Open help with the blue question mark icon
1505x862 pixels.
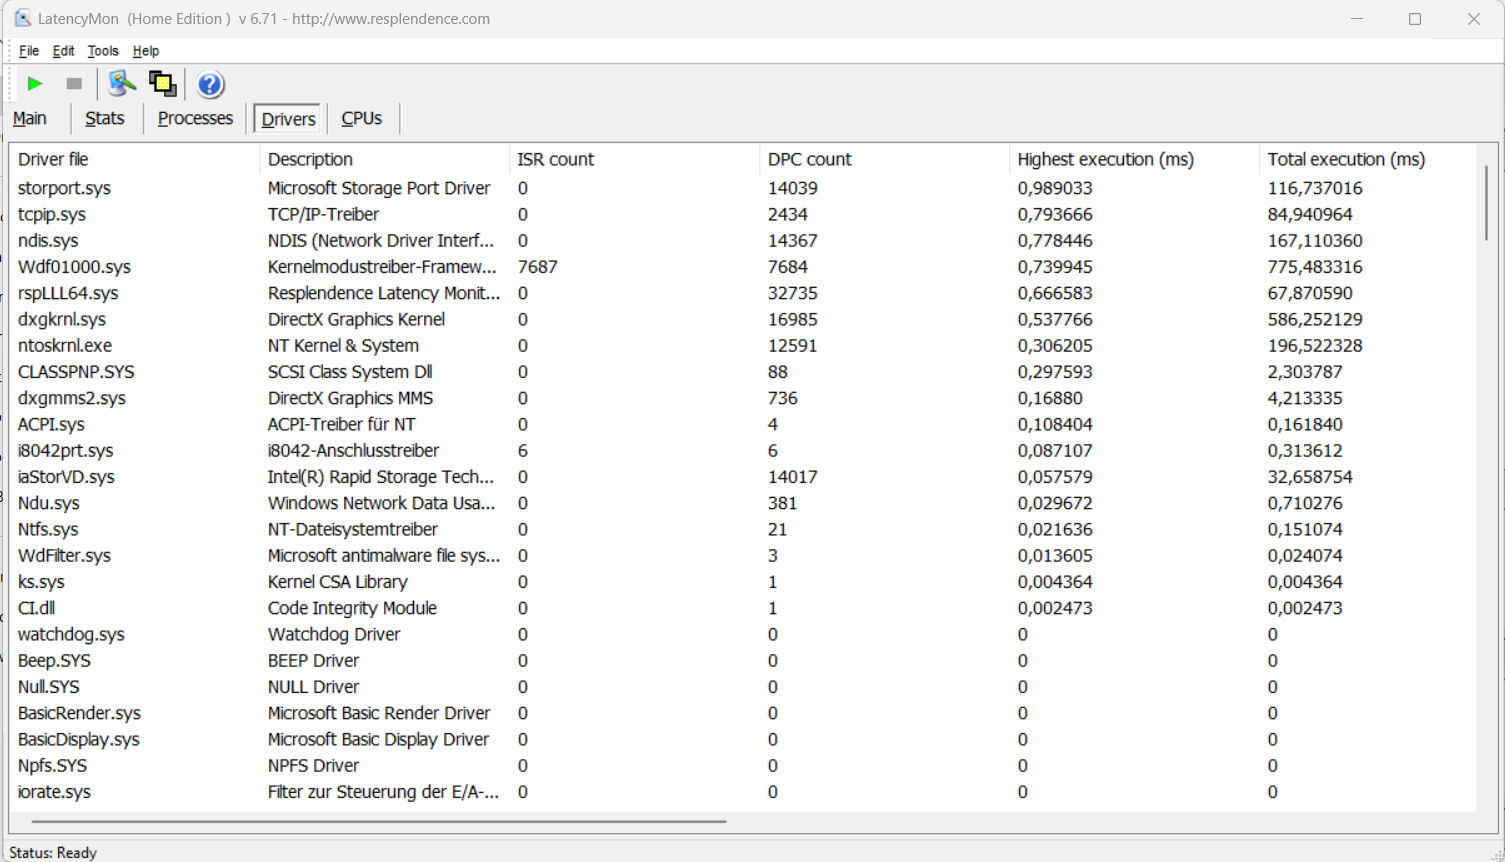click(x=210, y=85)
